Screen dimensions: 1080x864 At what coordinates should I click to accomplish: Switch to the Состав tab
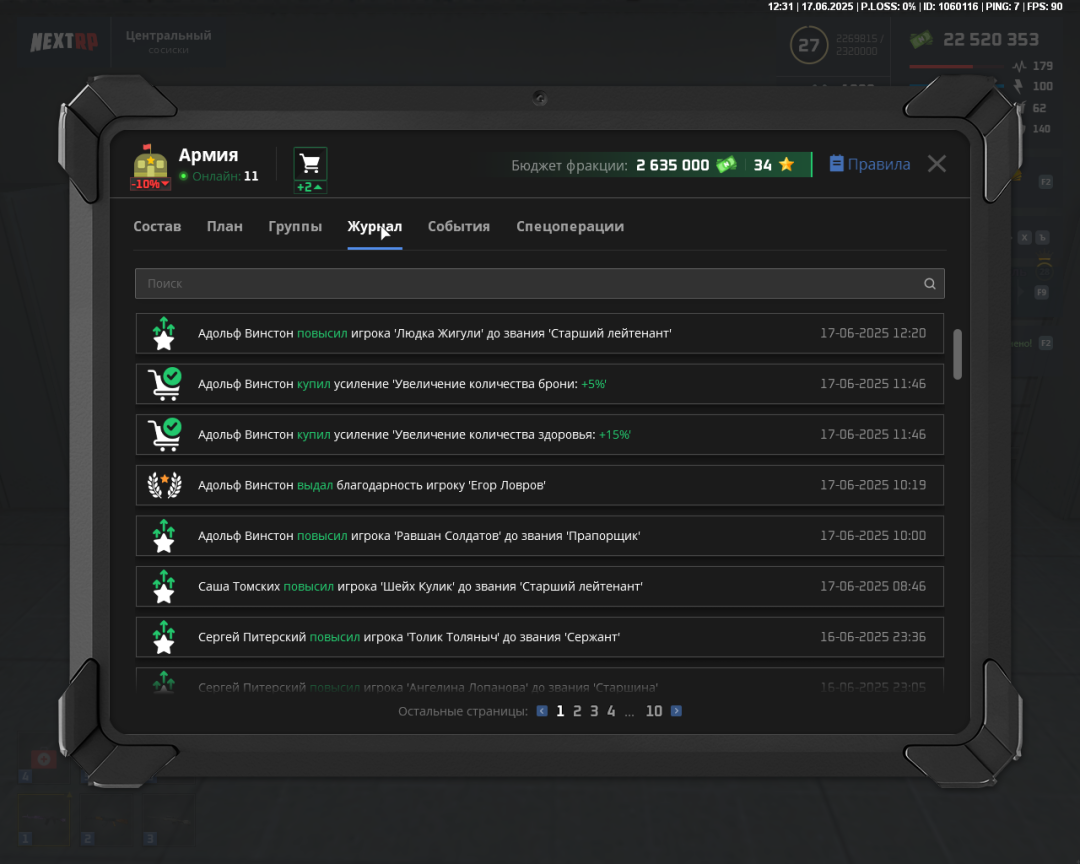click(x=157, y=227)
